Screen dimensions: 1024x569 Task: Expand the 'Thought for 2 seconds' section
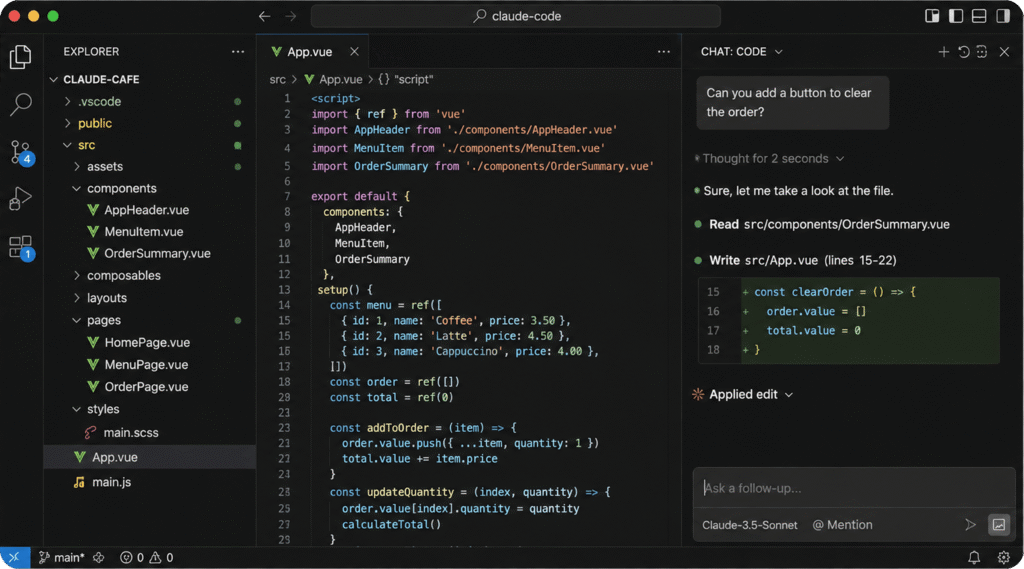pyautogui.click(x=771, y=159)
